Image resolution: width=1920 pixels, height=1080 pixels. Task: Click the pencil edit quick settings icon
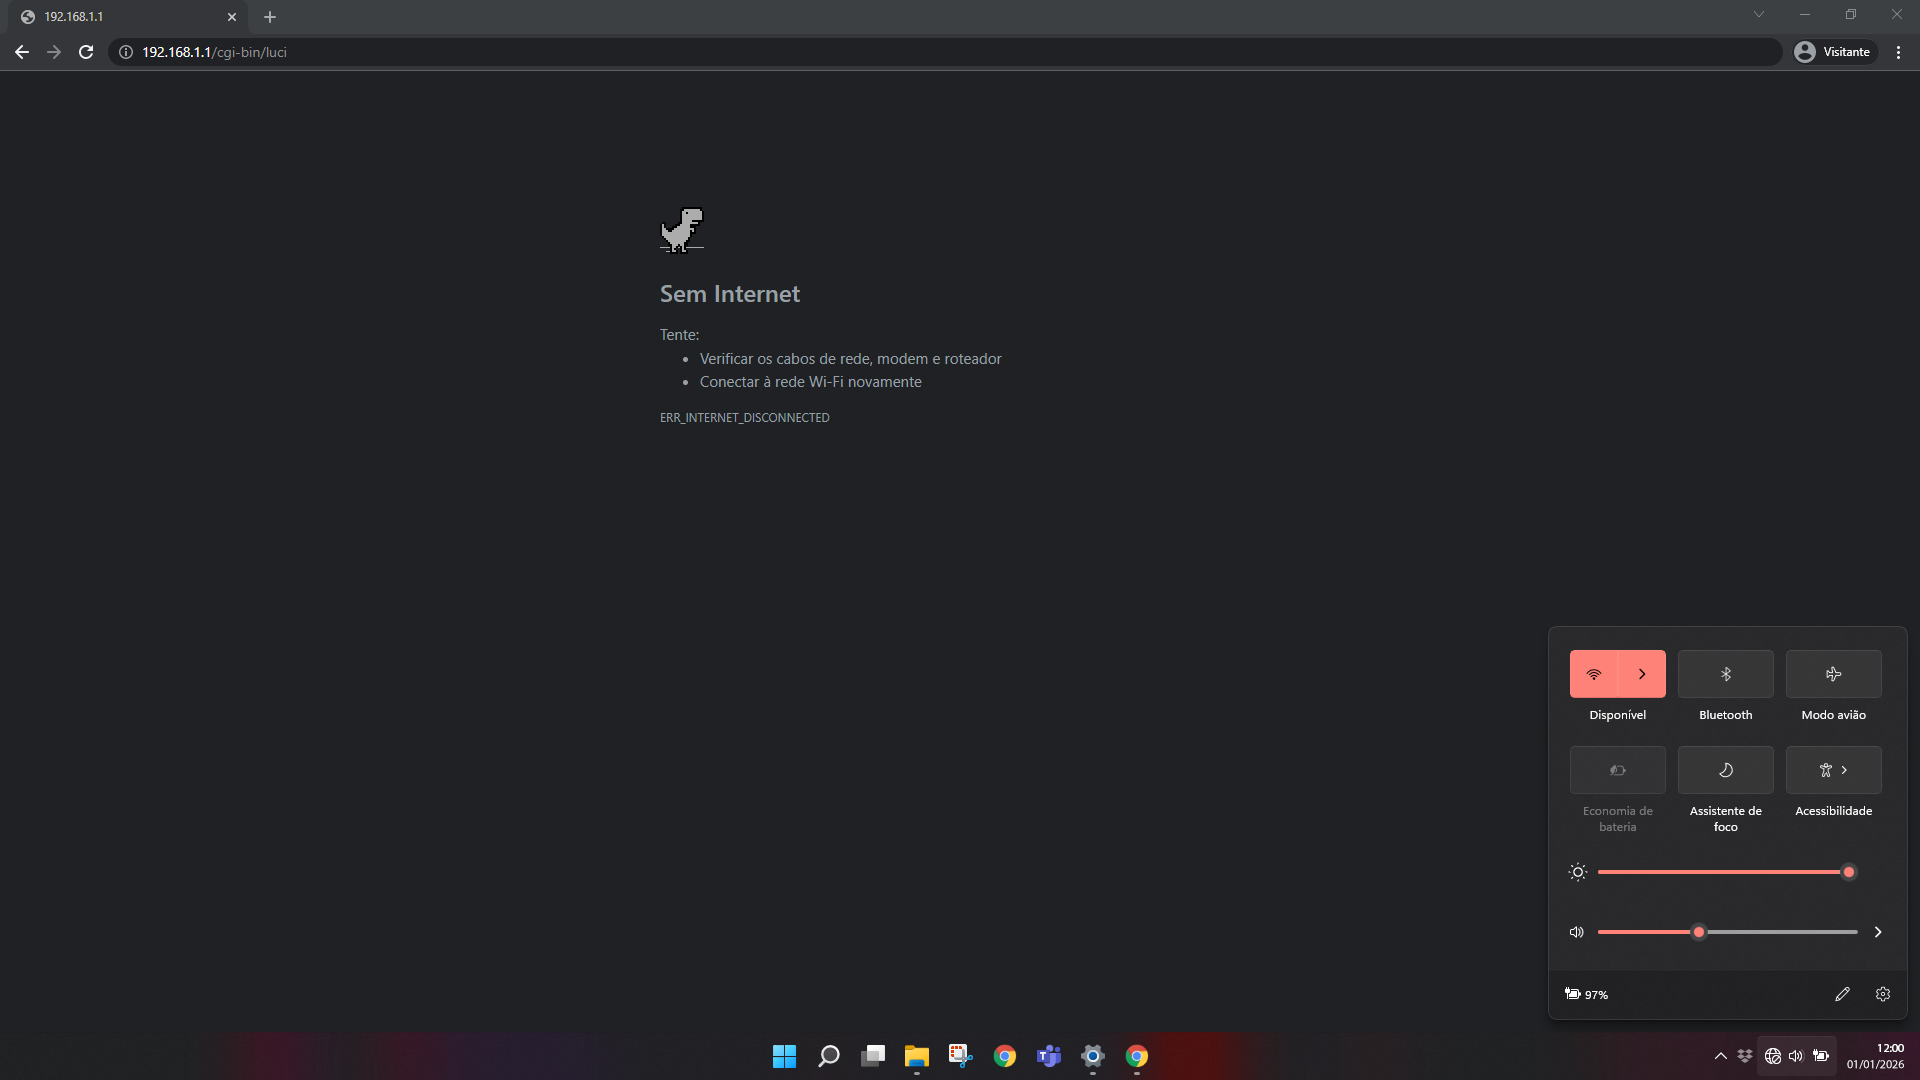tap(1842, 994)
